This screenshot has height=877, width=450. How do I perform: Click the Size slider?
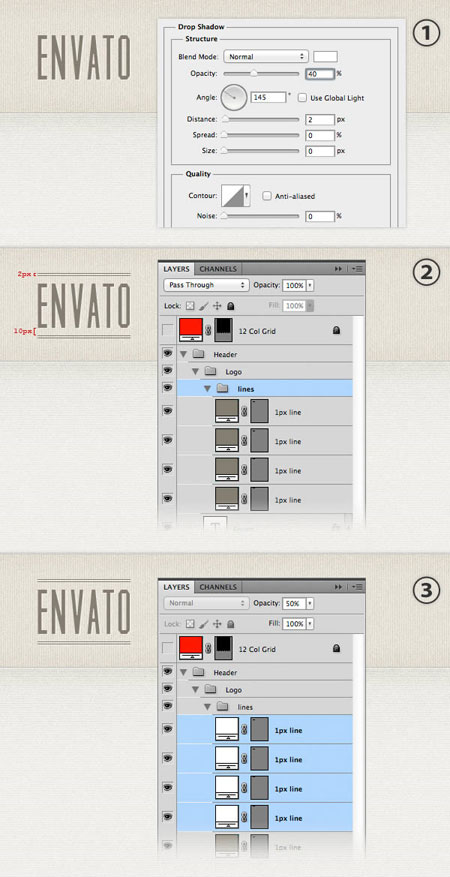click(x=261, y=150)
